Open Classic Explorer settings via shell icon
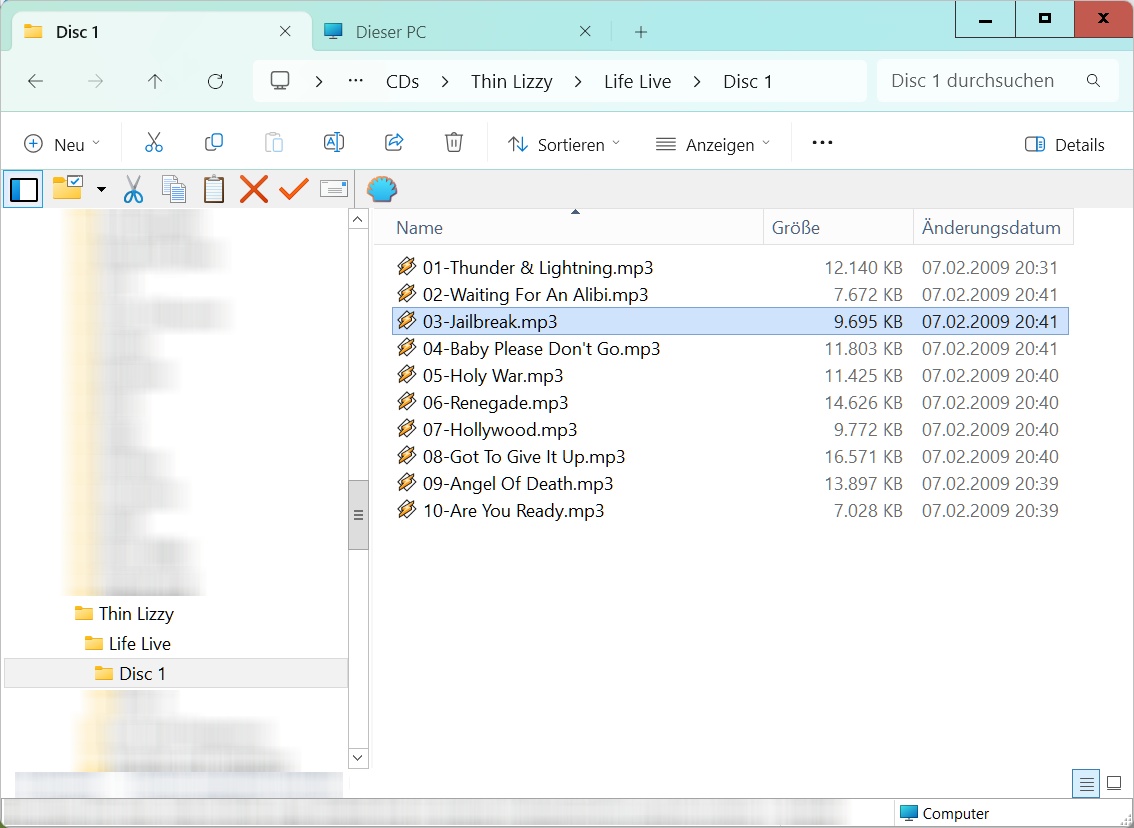 381,189
